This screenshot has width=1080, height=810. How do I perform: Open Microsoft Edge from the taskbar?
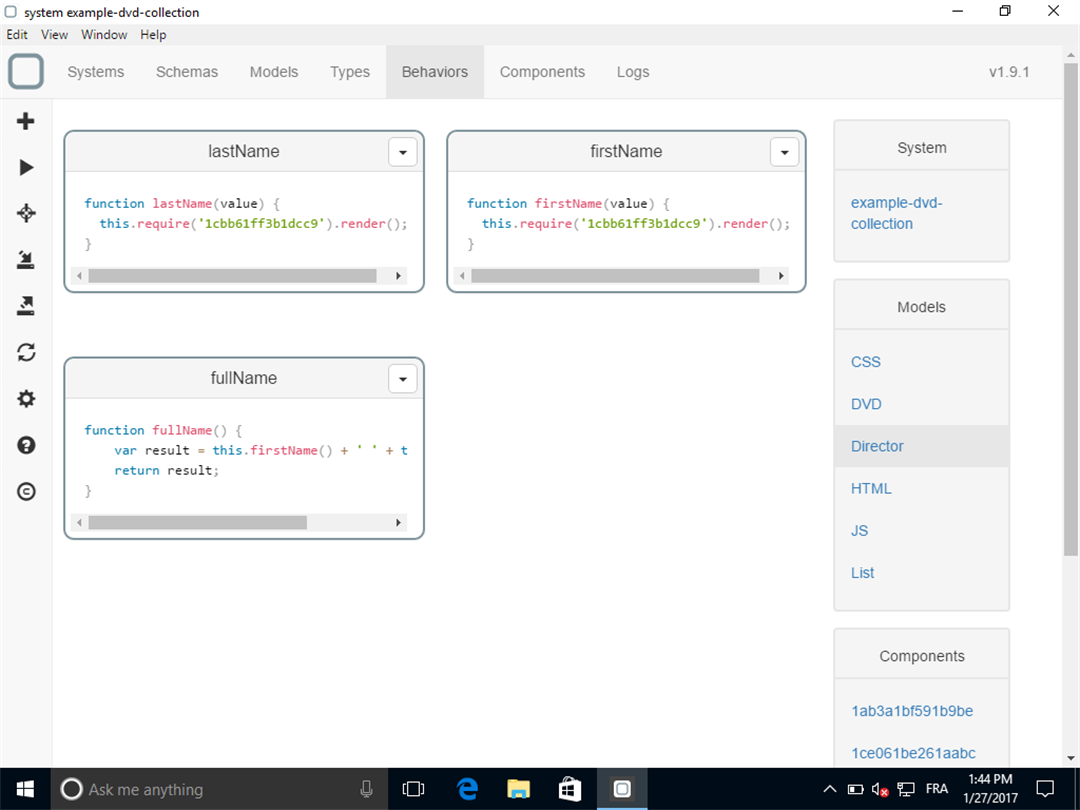click(467, 789)
